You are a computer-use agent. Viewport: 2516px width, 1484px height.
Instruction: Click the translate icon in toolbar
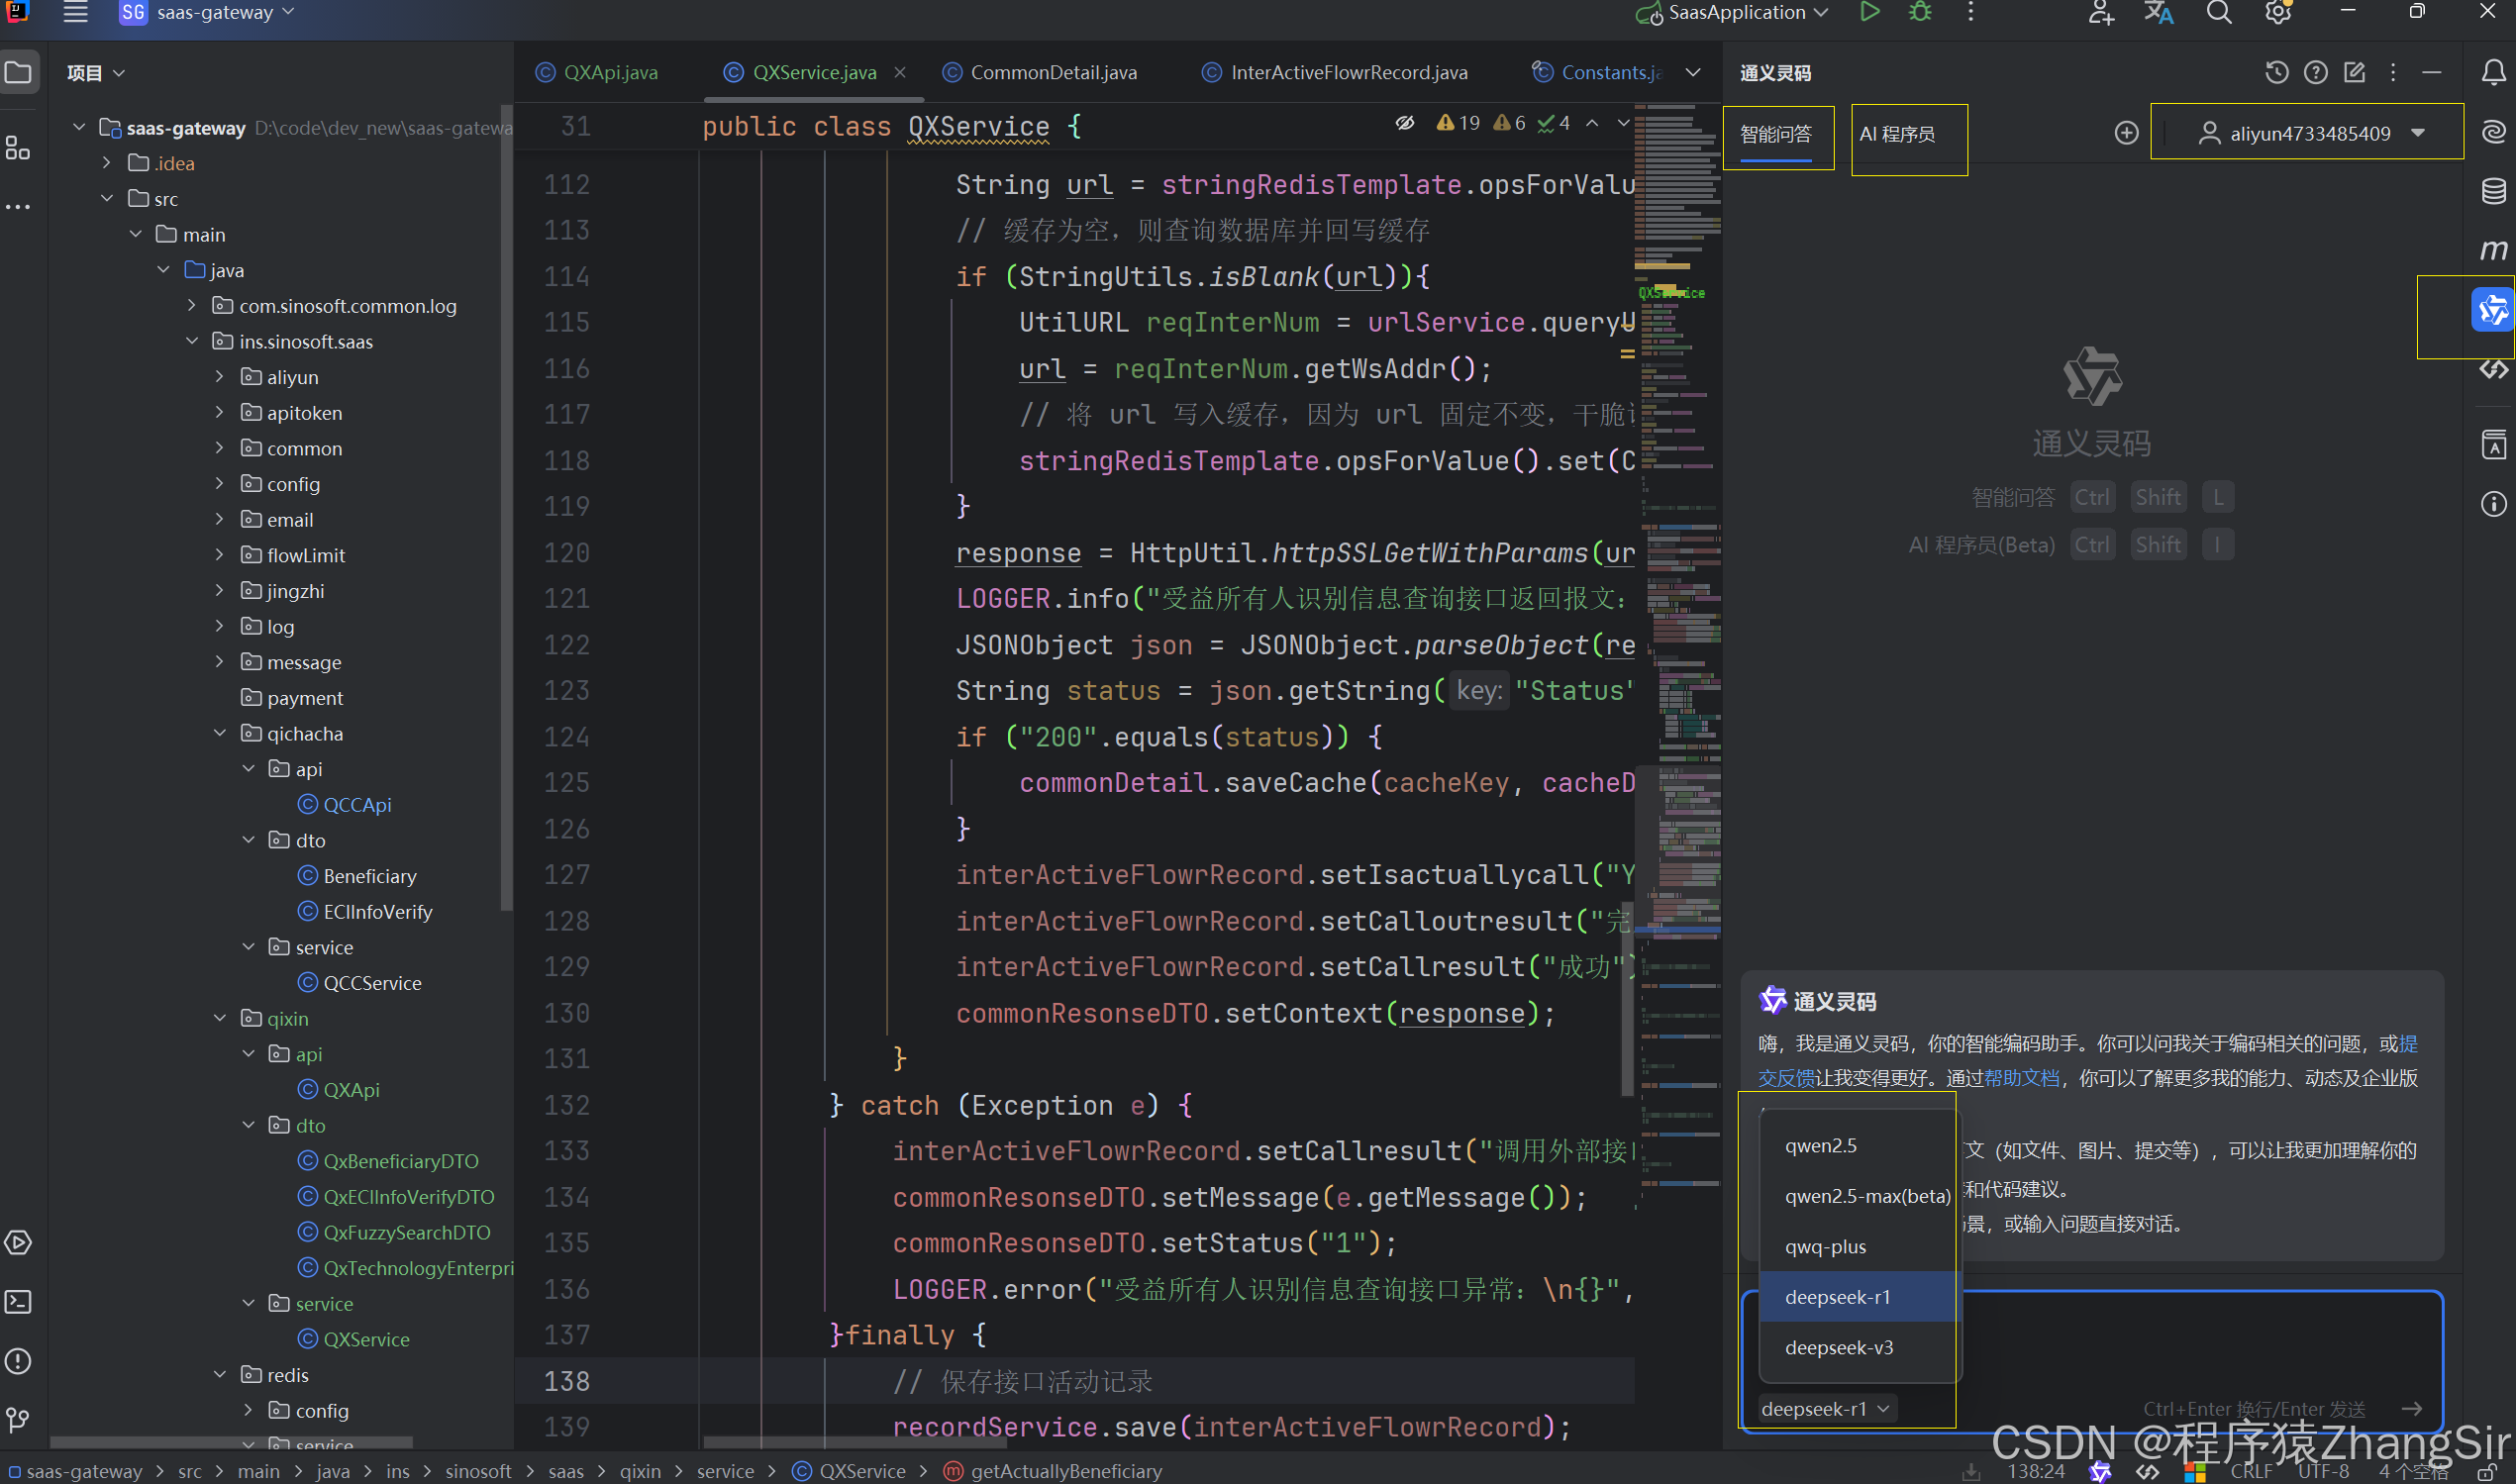pyautogui.click(x=2159, y=13)
